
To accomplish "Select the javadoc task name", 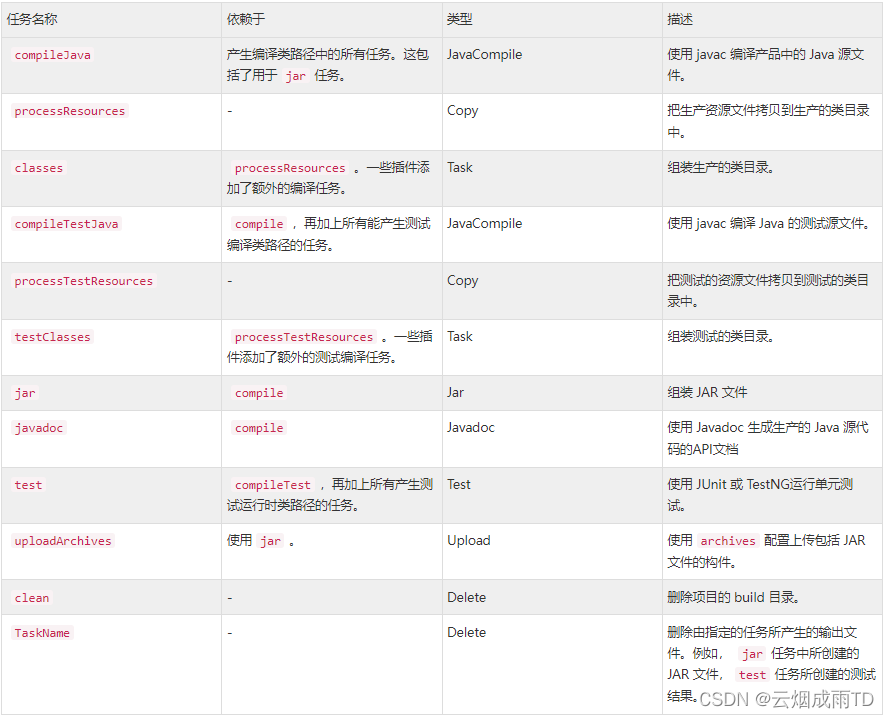I will point(39,428).
